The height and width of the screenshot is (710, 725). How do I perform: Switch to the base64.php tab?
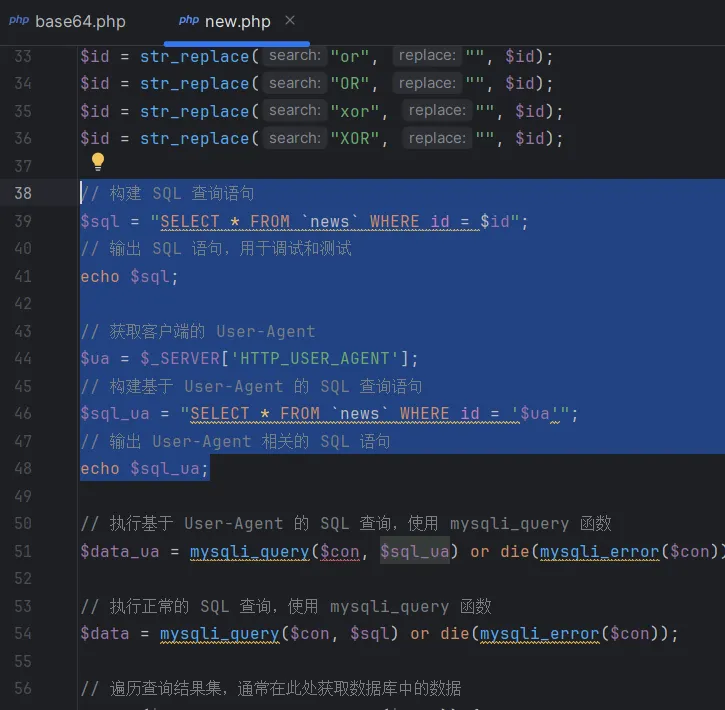[80, 21]
